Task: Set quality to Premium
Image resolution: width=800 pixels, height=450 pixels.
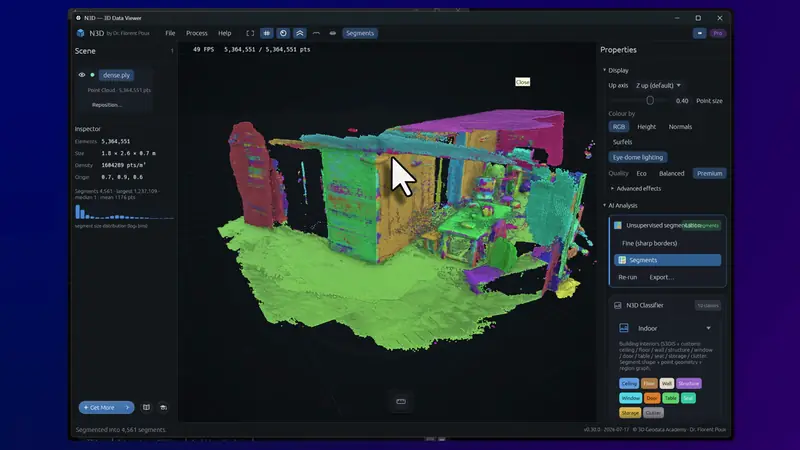Action: pos(709,173)
